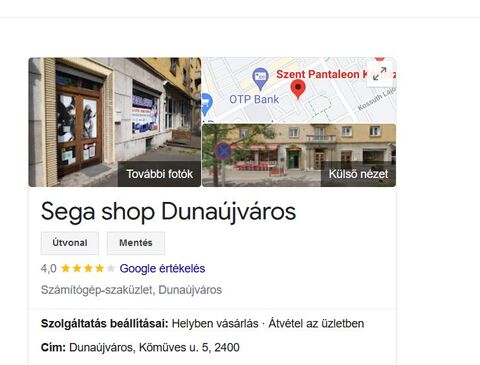This screenshot has width=480, height=365.
Task: Click the gray fifth rating star
Action: tap(111, 268)
